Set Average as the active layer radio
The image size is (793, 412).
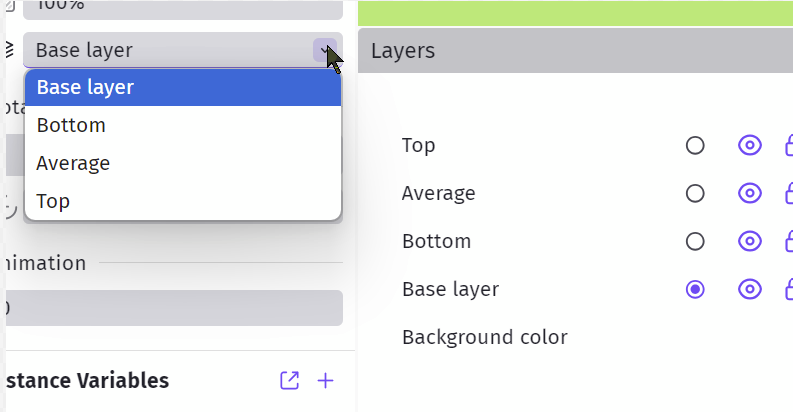tap(695, 194)
